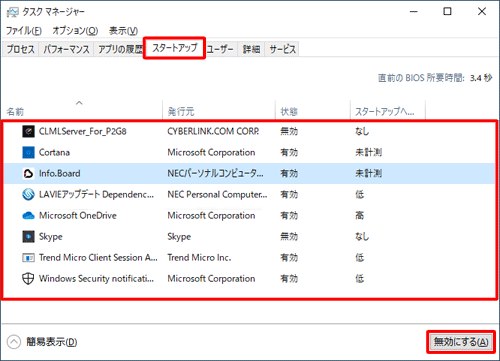Click the Task Manager title bar icon

[x=13, y=12]
